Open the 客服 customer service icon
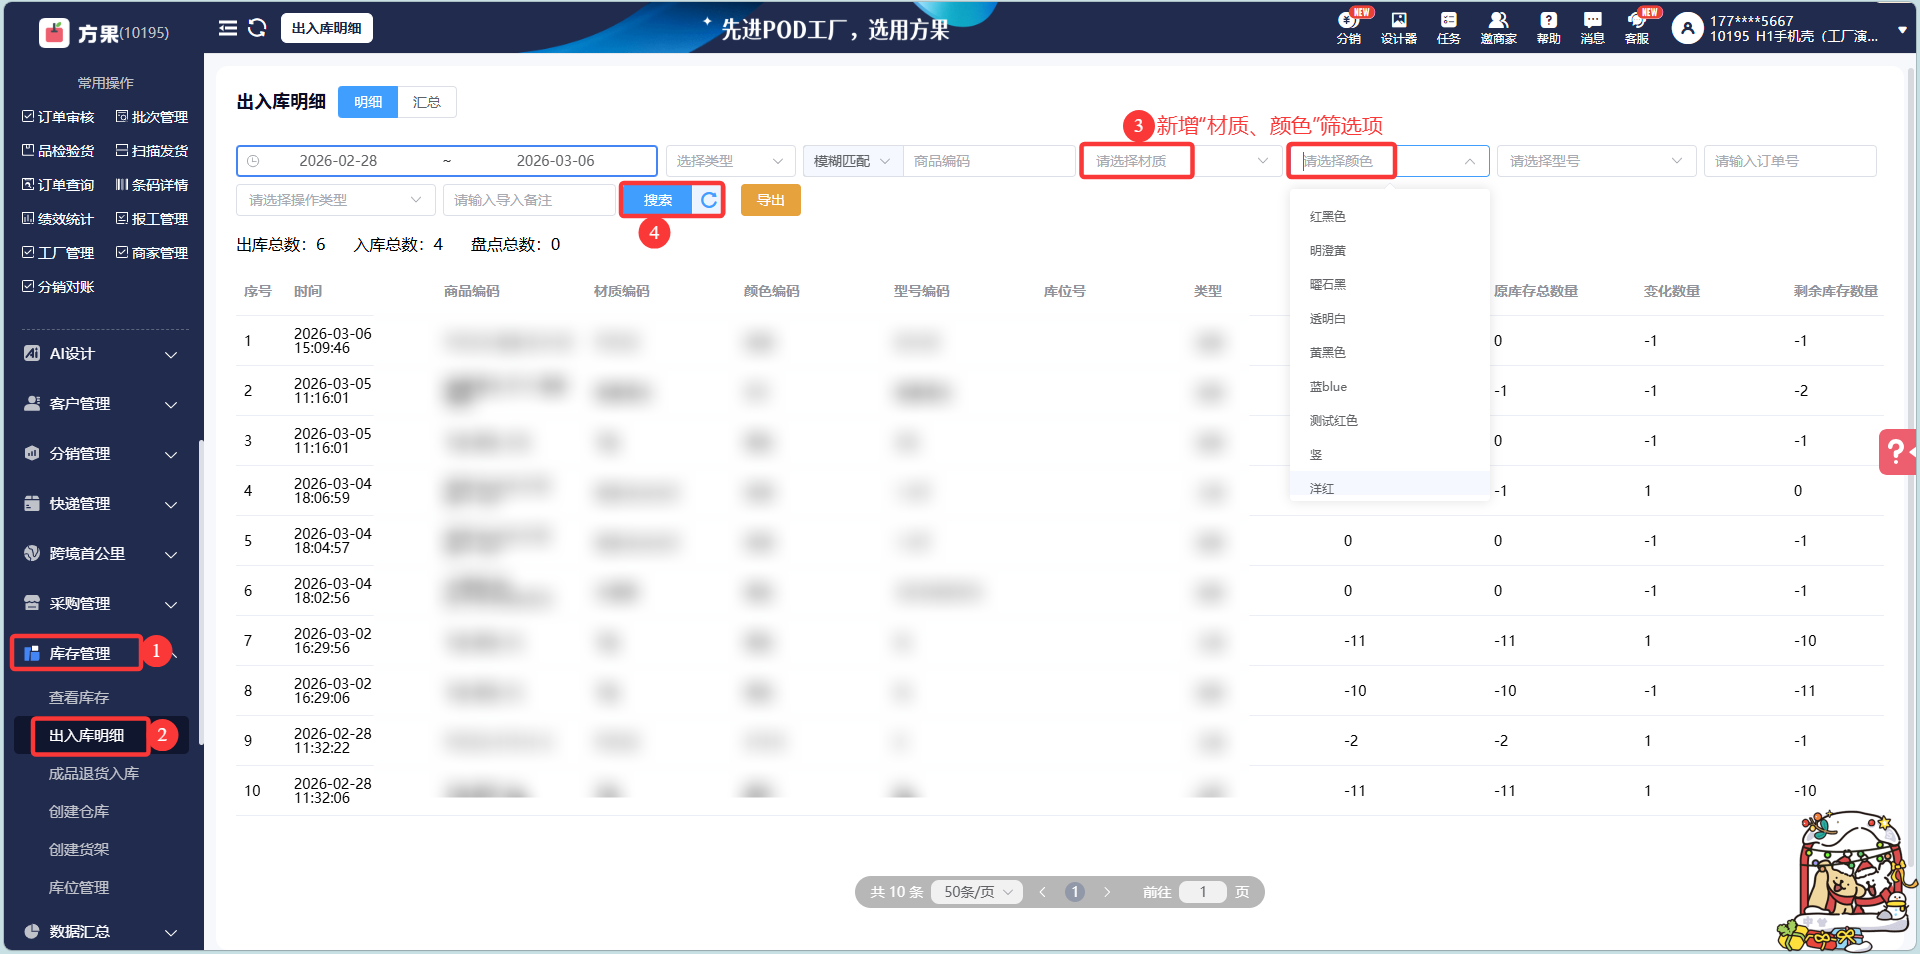The image size is (1920, 954). coord(1637,28)
